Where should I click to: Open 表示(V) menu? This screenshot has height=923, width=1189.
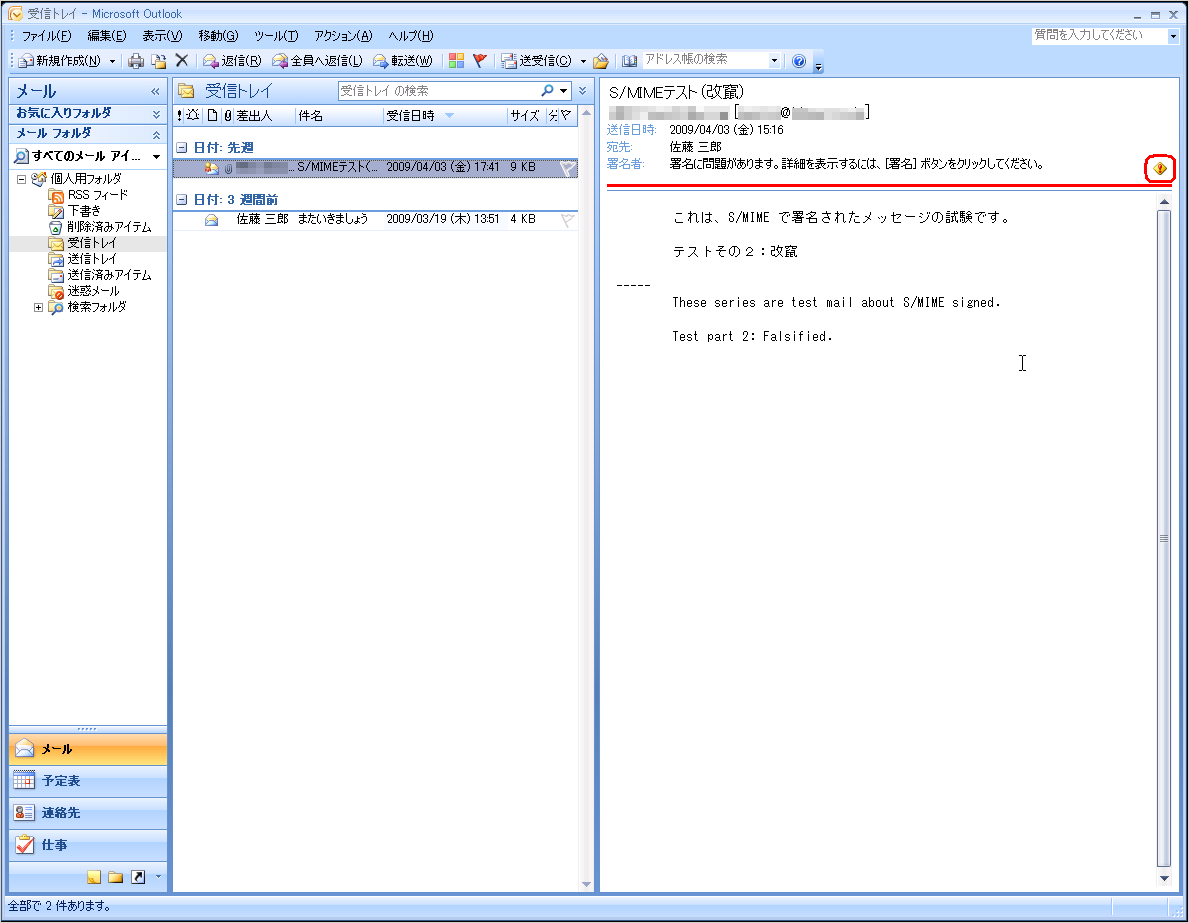point(162,36)
